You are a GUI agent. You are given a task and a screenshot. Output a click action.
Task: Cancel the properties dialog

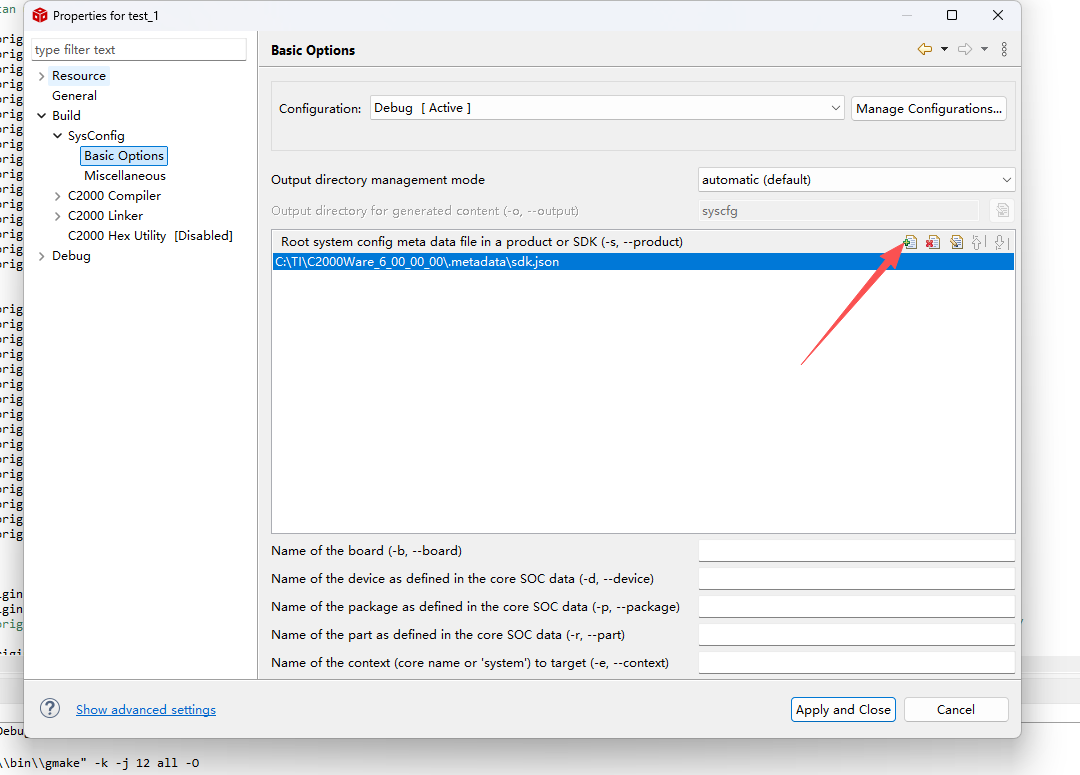coord(956,710)
